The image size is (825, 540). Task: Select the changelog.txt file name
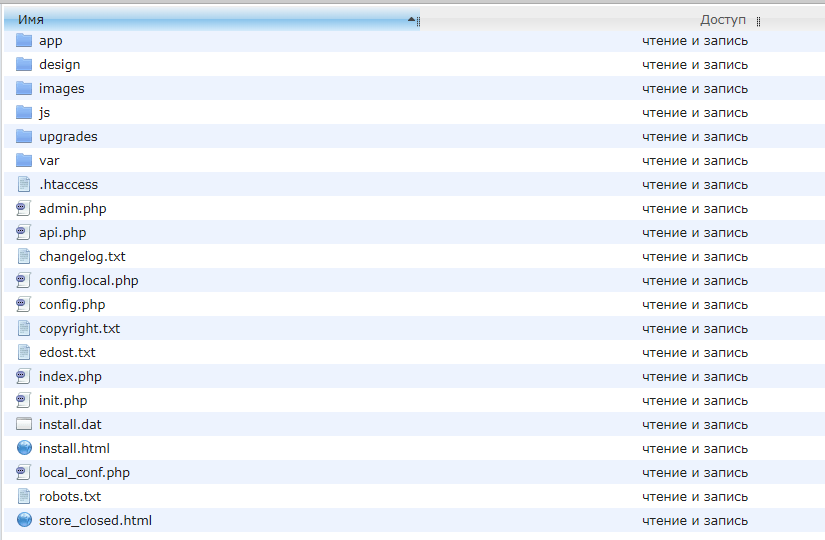[82, 257]
